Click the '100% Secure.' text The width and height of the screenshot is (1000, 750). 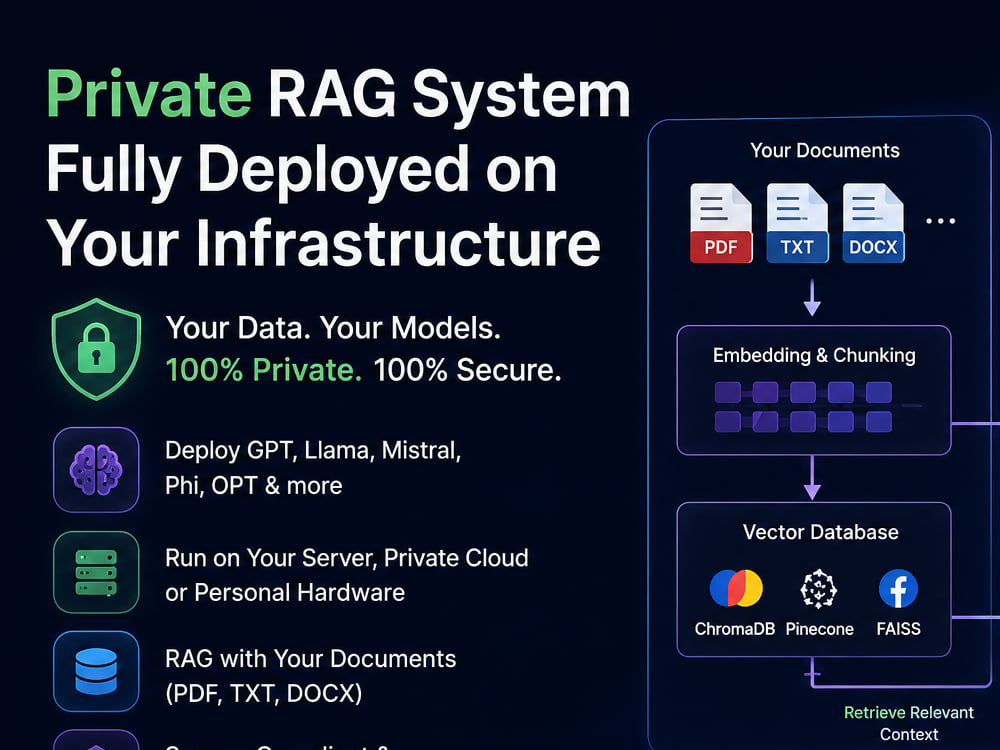[467, 370]
